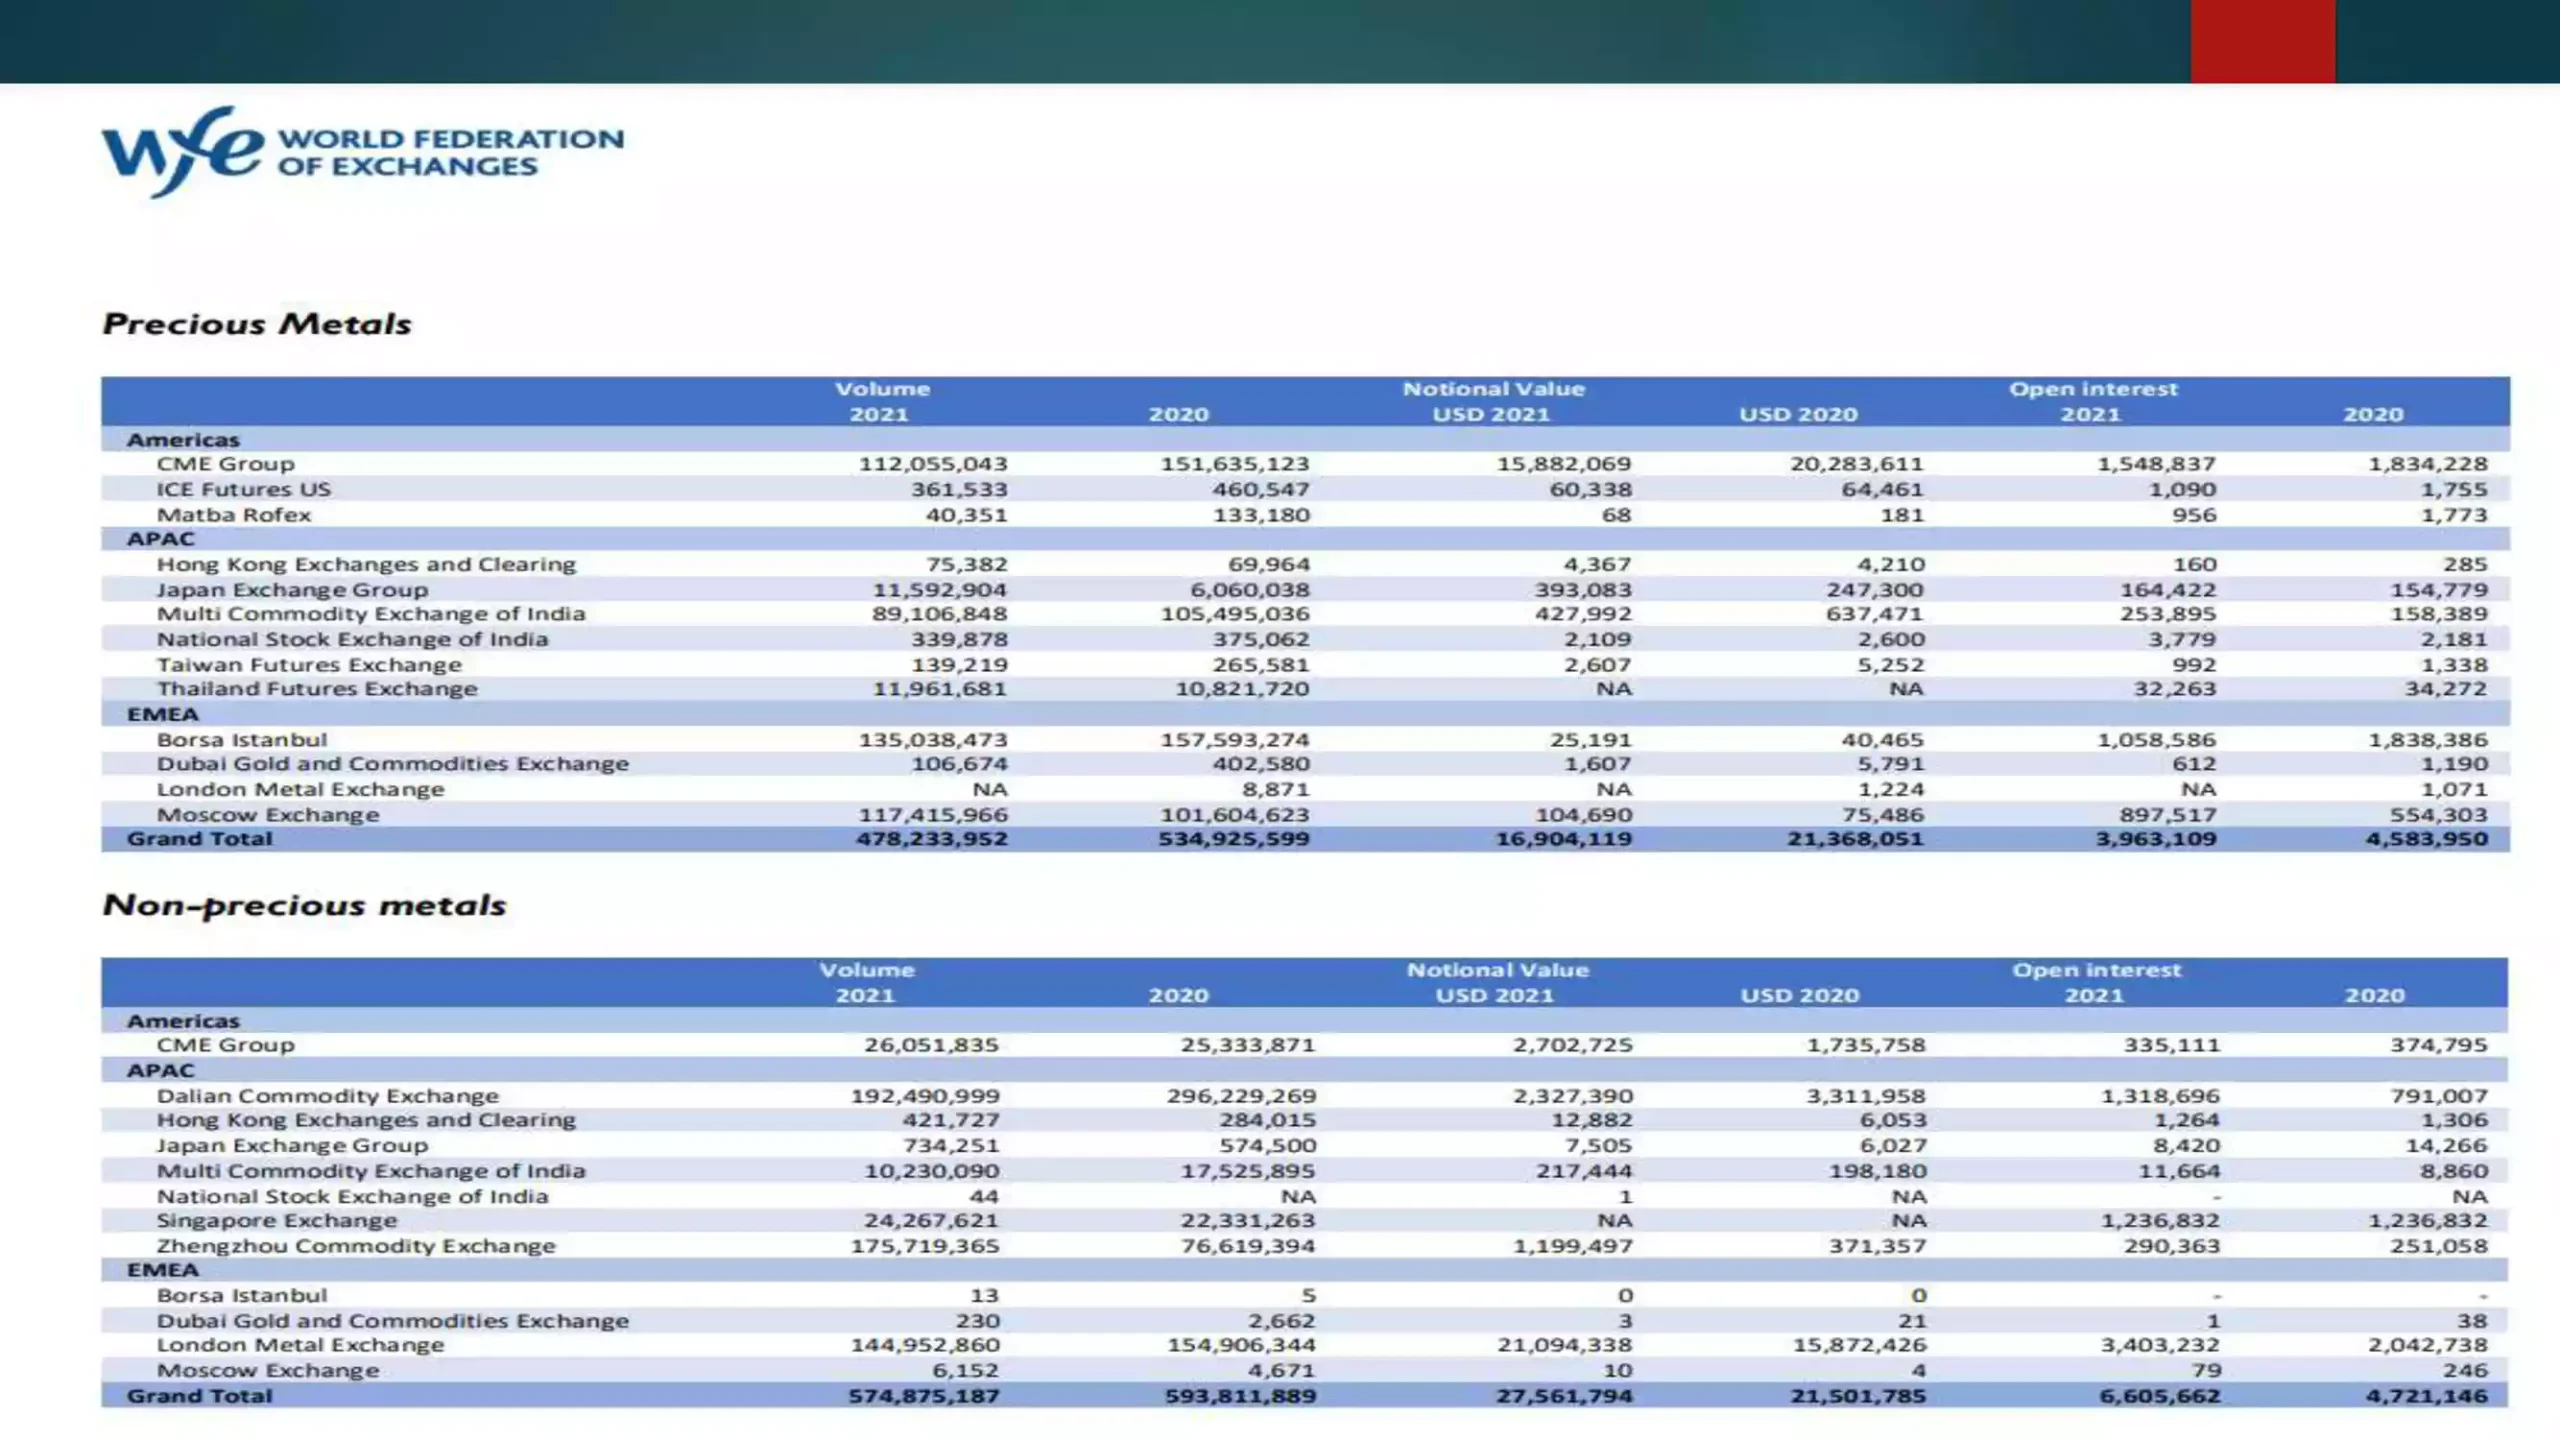
Task: Select non-precious total volume 574,875,187
Action: (924, 1396)
